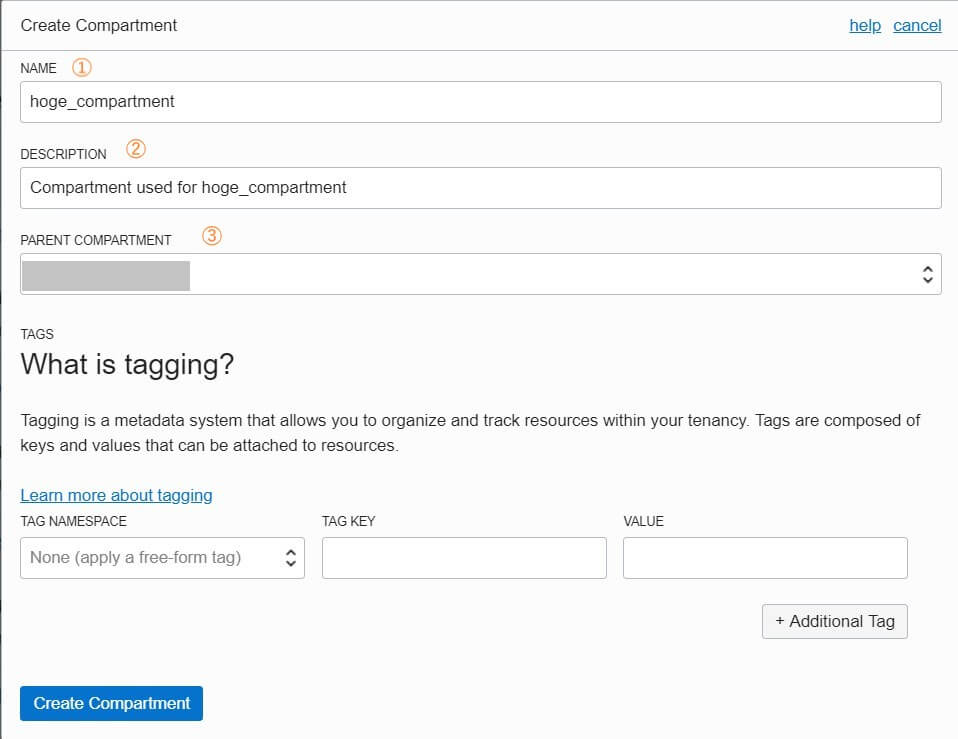958x739 pixels.
Task: Select the grayed-out parent compartment value
Action: tap(106, 276)
